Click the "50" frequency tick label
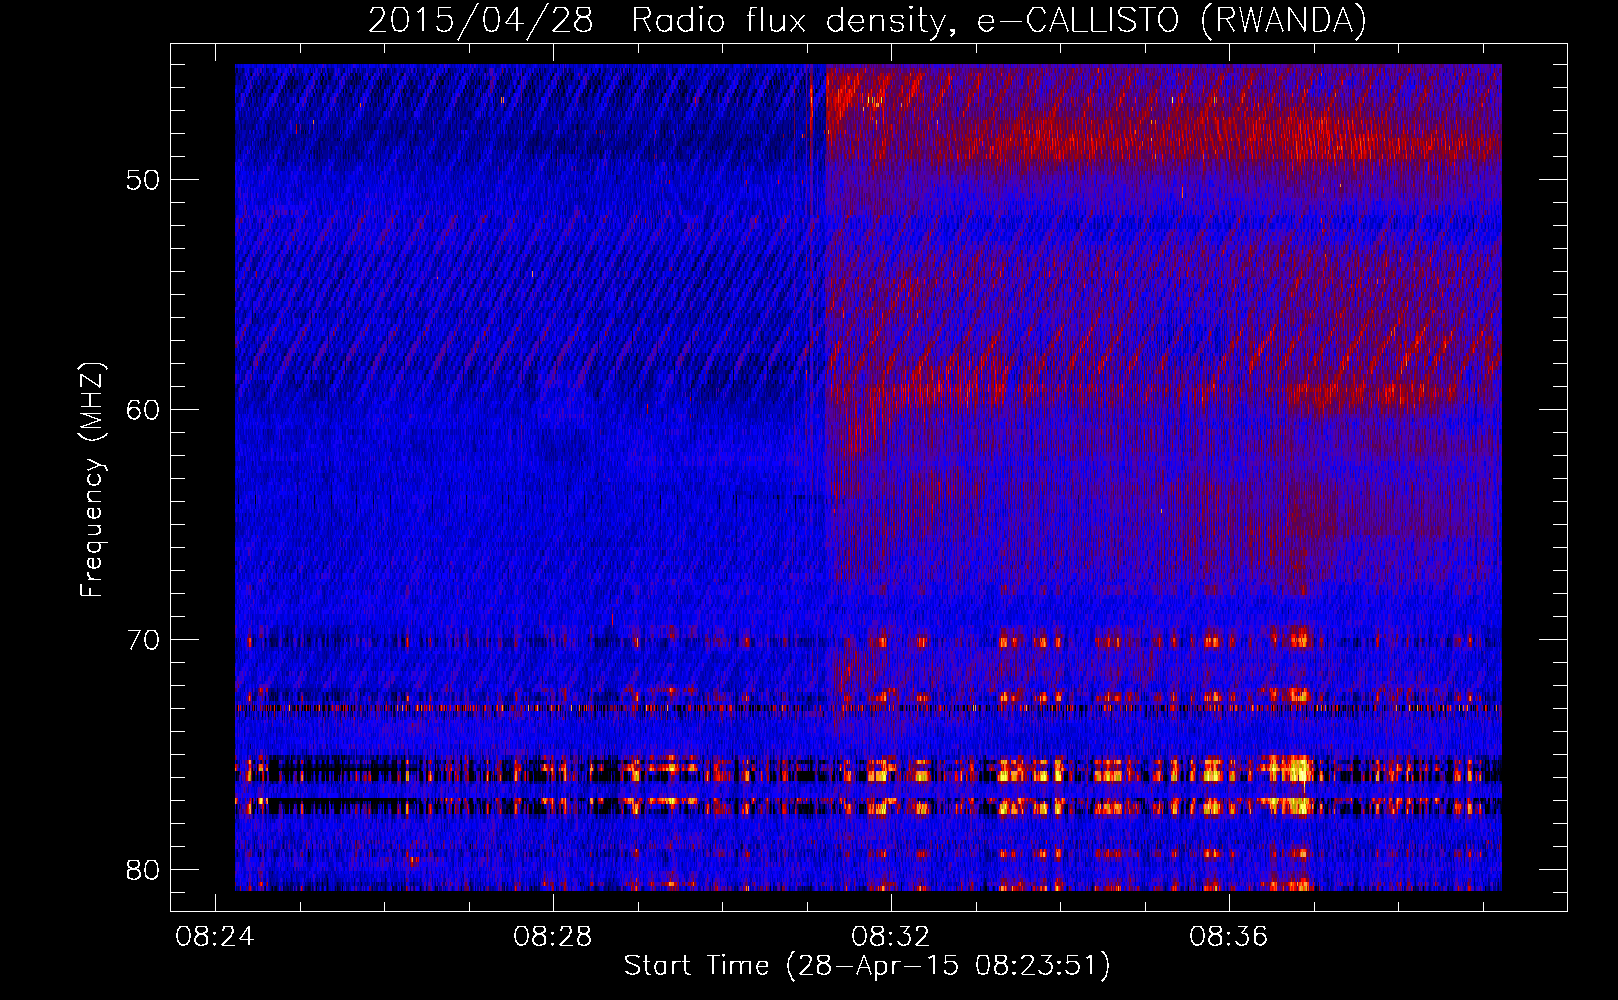The width and height of the screenshot is (1618, 1000). (143, 180)
